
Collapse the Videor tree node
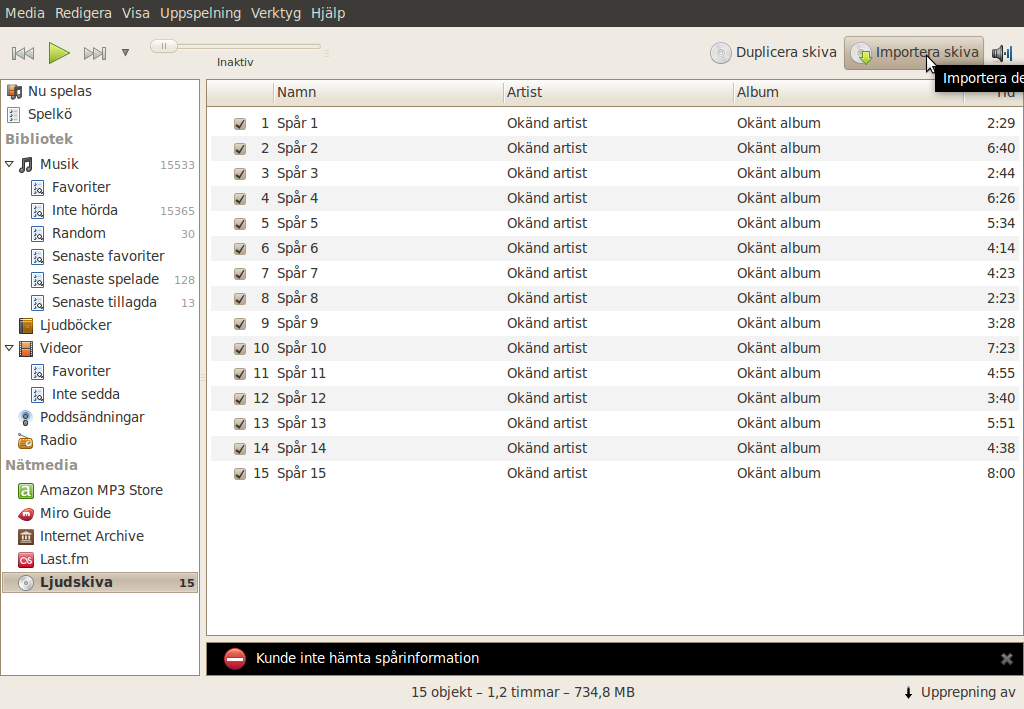click(9, 348)
